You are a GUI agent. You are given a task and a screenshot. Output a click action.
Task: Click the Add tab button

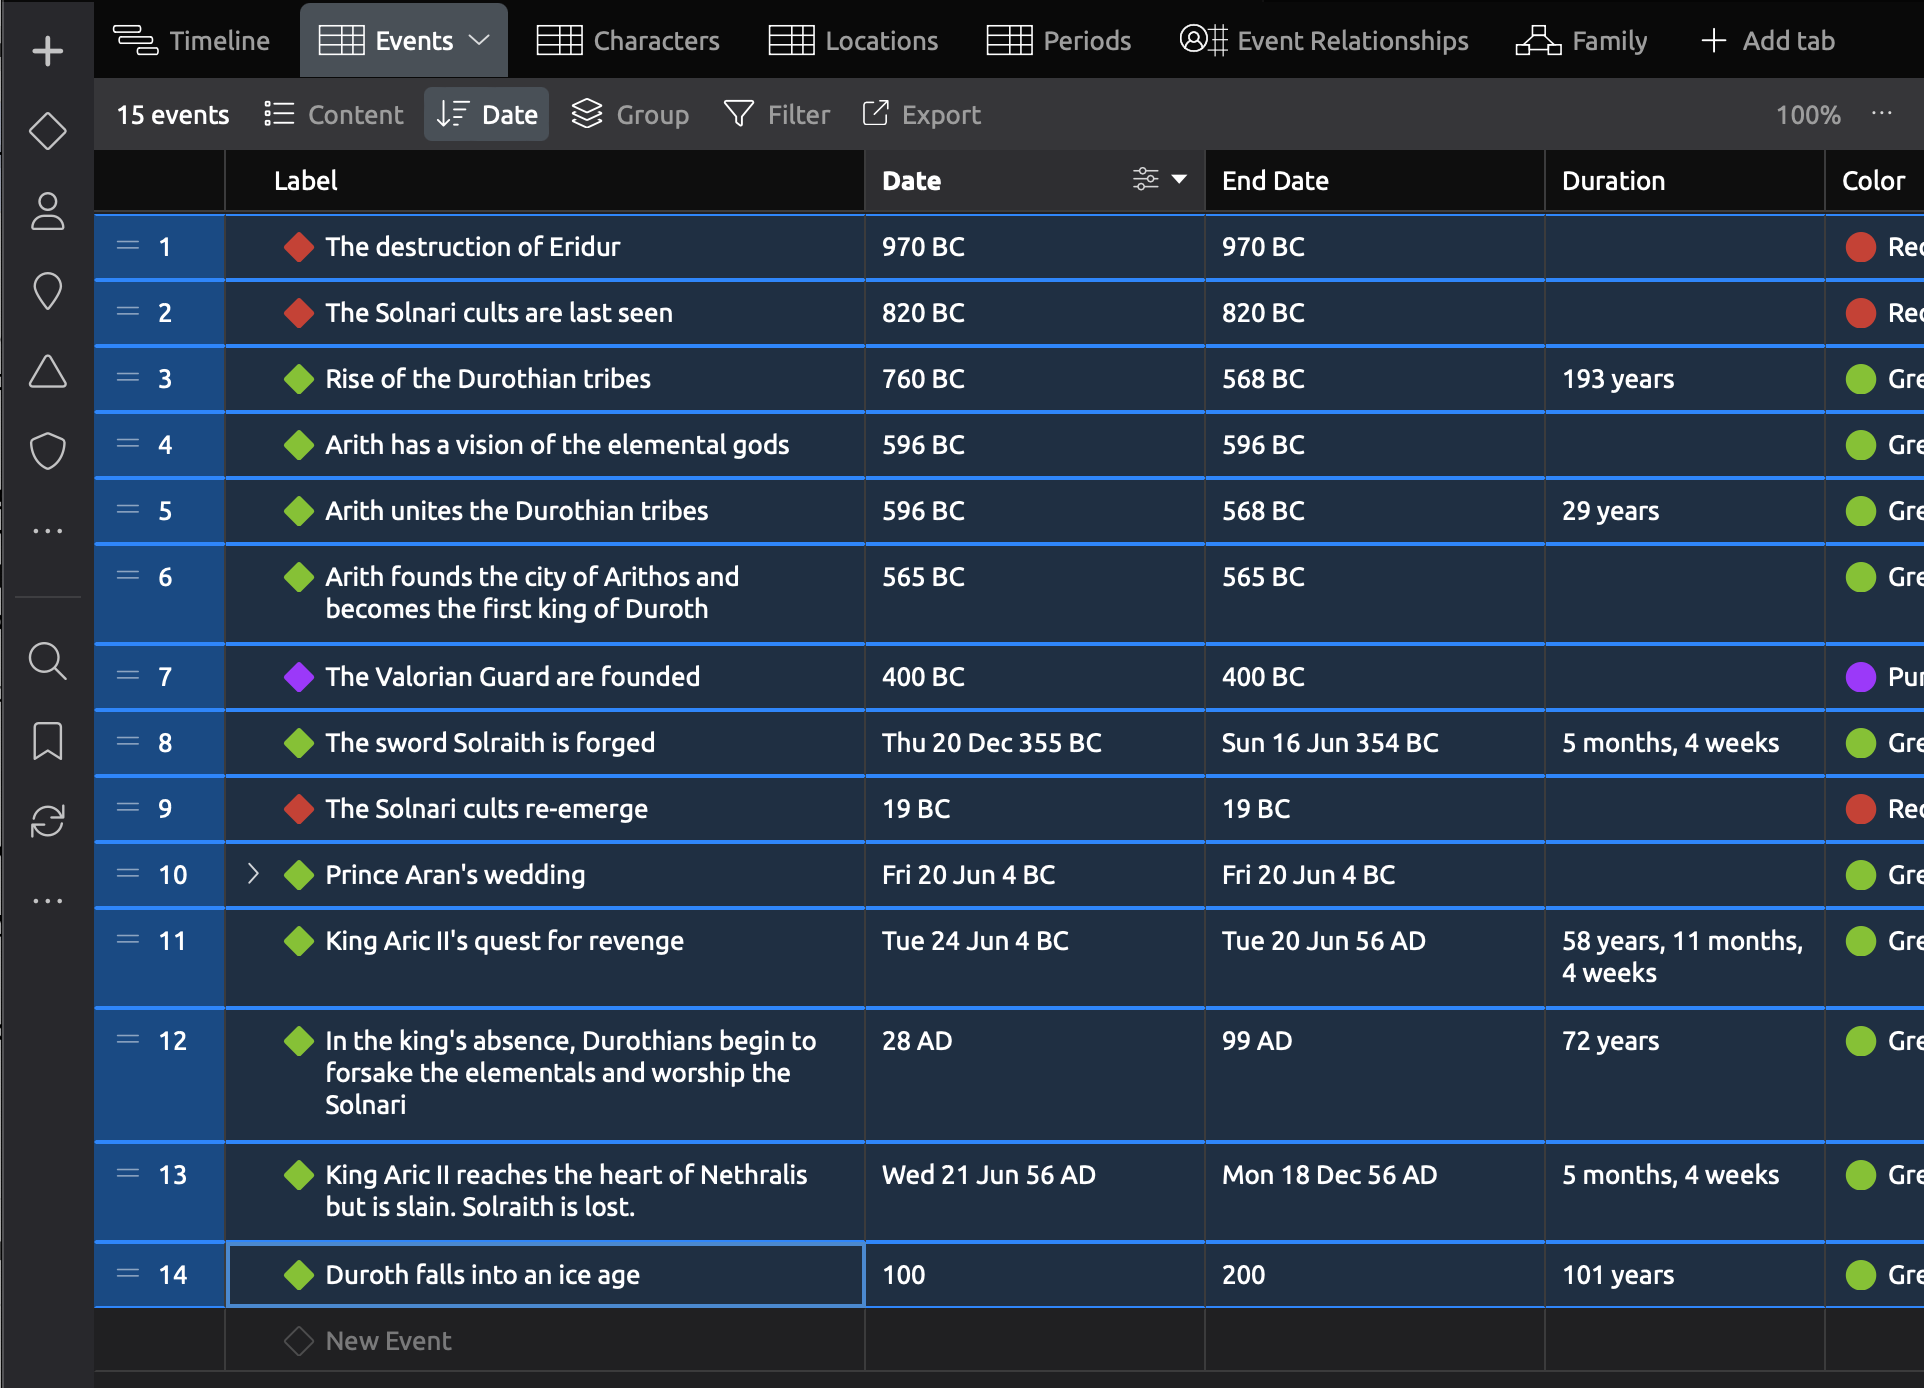(1768, 41)
